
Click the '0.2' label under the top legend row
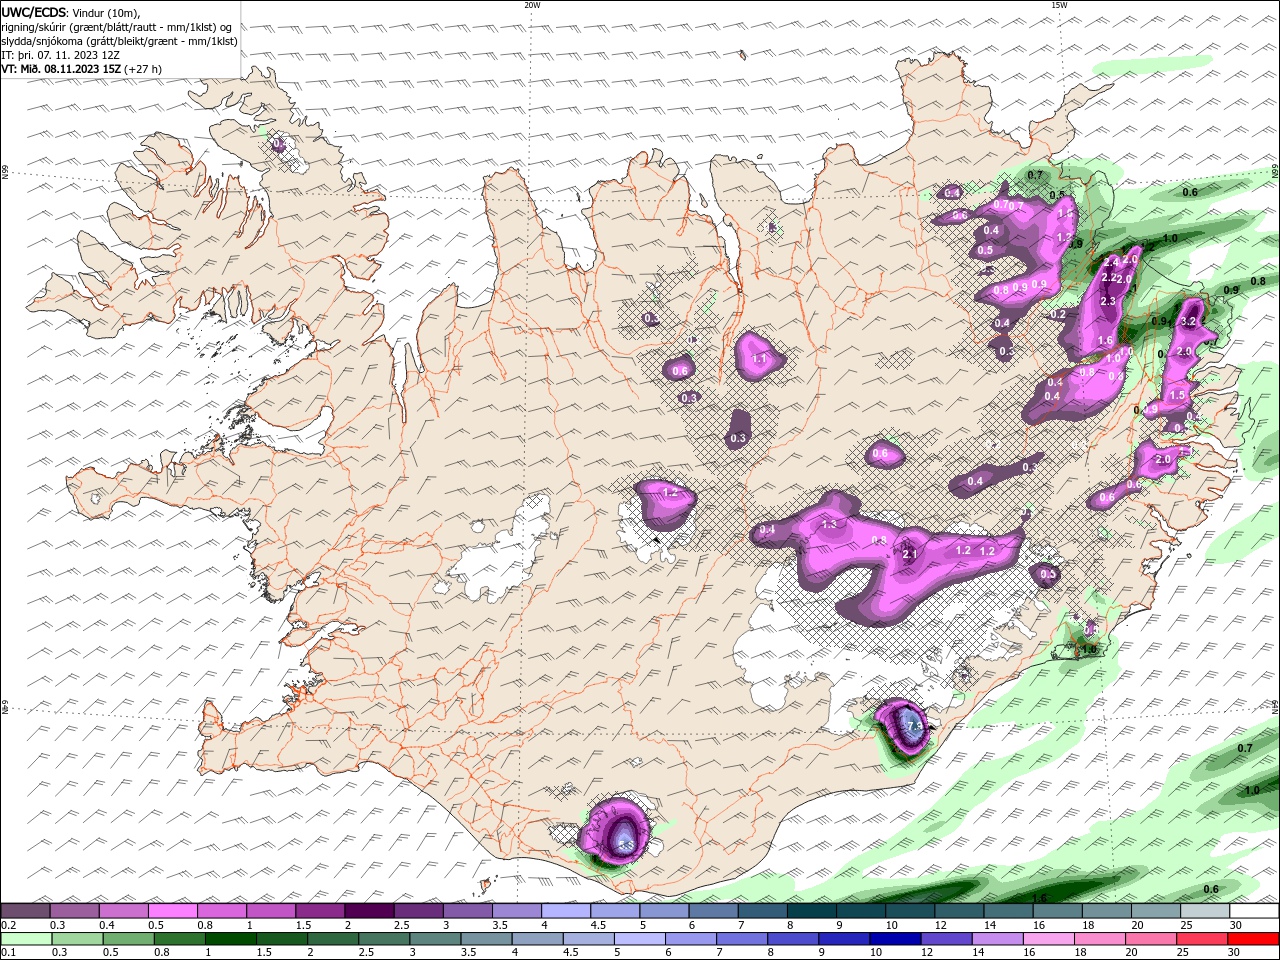tap(8, 925)
